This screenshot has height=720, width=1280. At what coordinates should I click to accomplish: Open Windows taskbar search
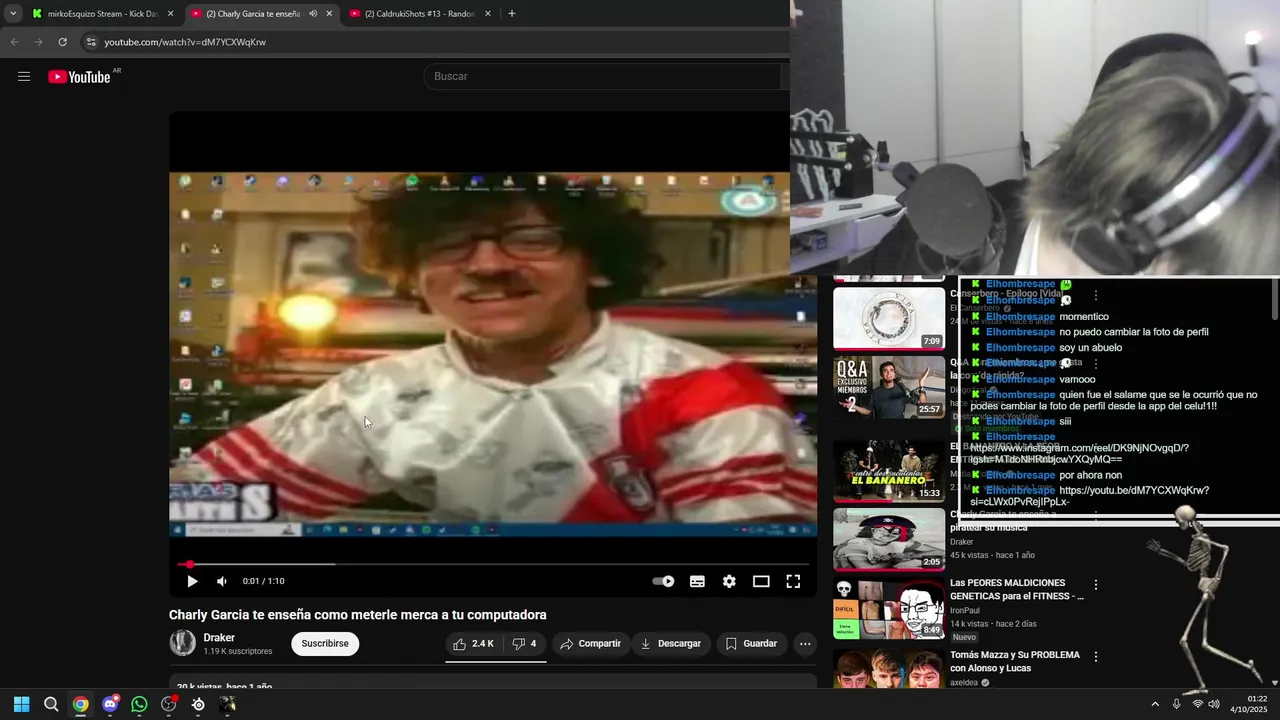tap(51, 704)
